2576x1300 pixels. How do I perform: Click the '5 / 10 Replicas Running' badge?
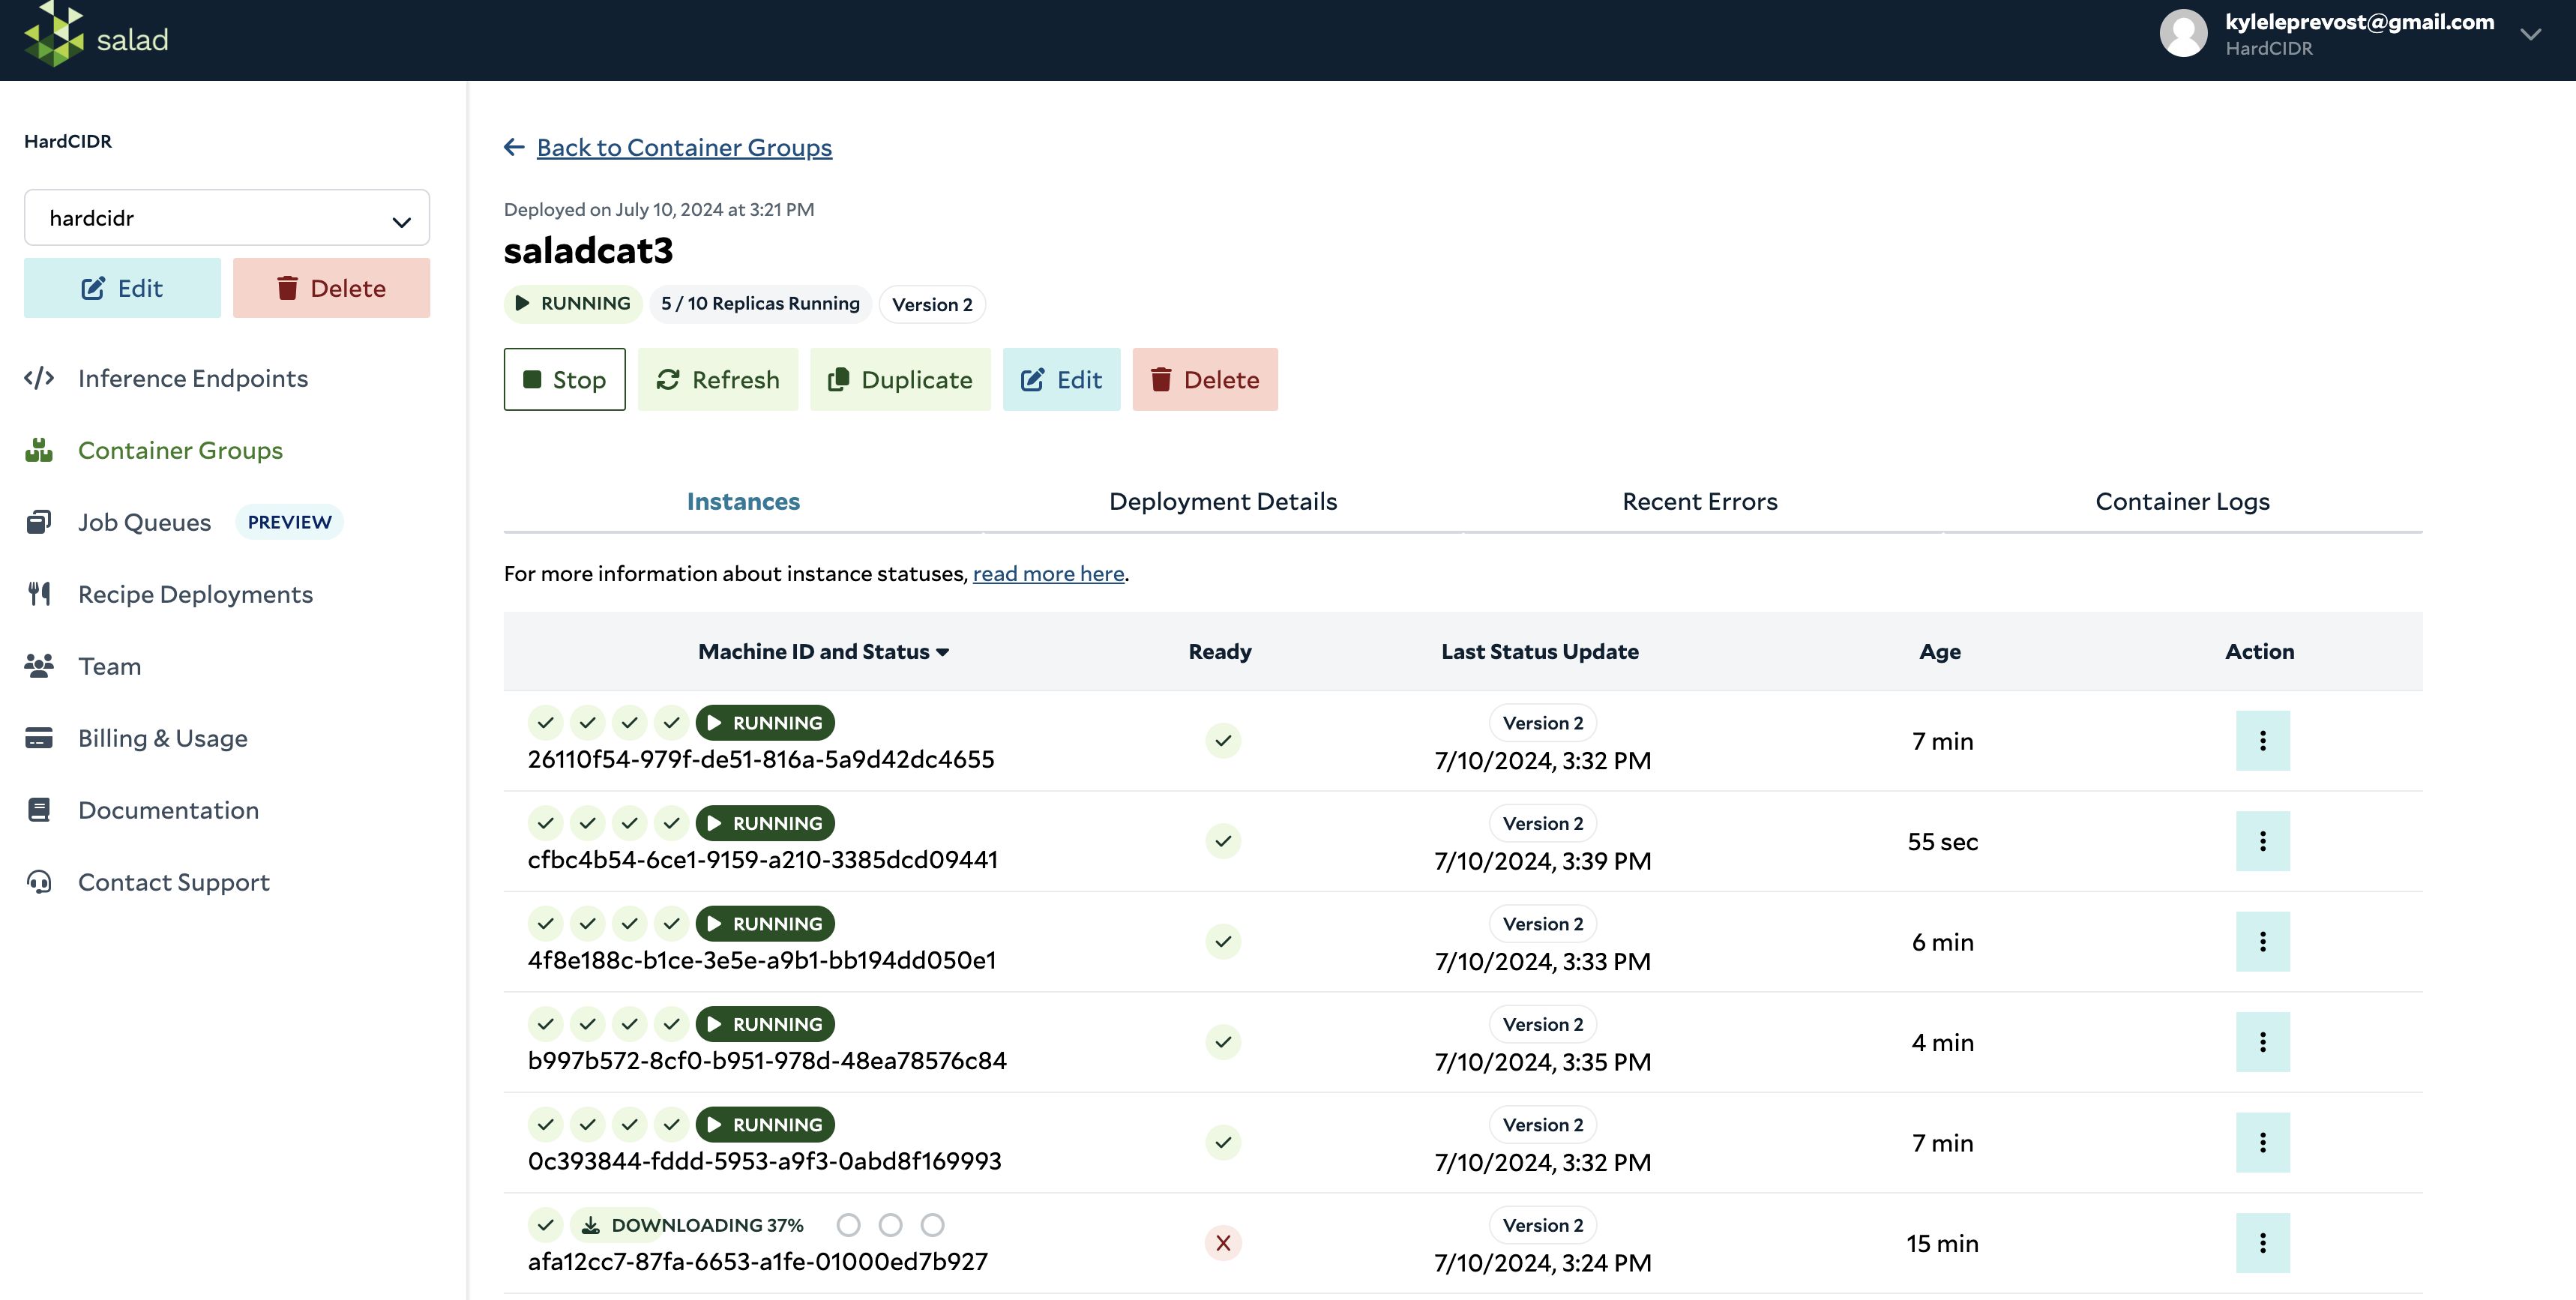point(760,303)
